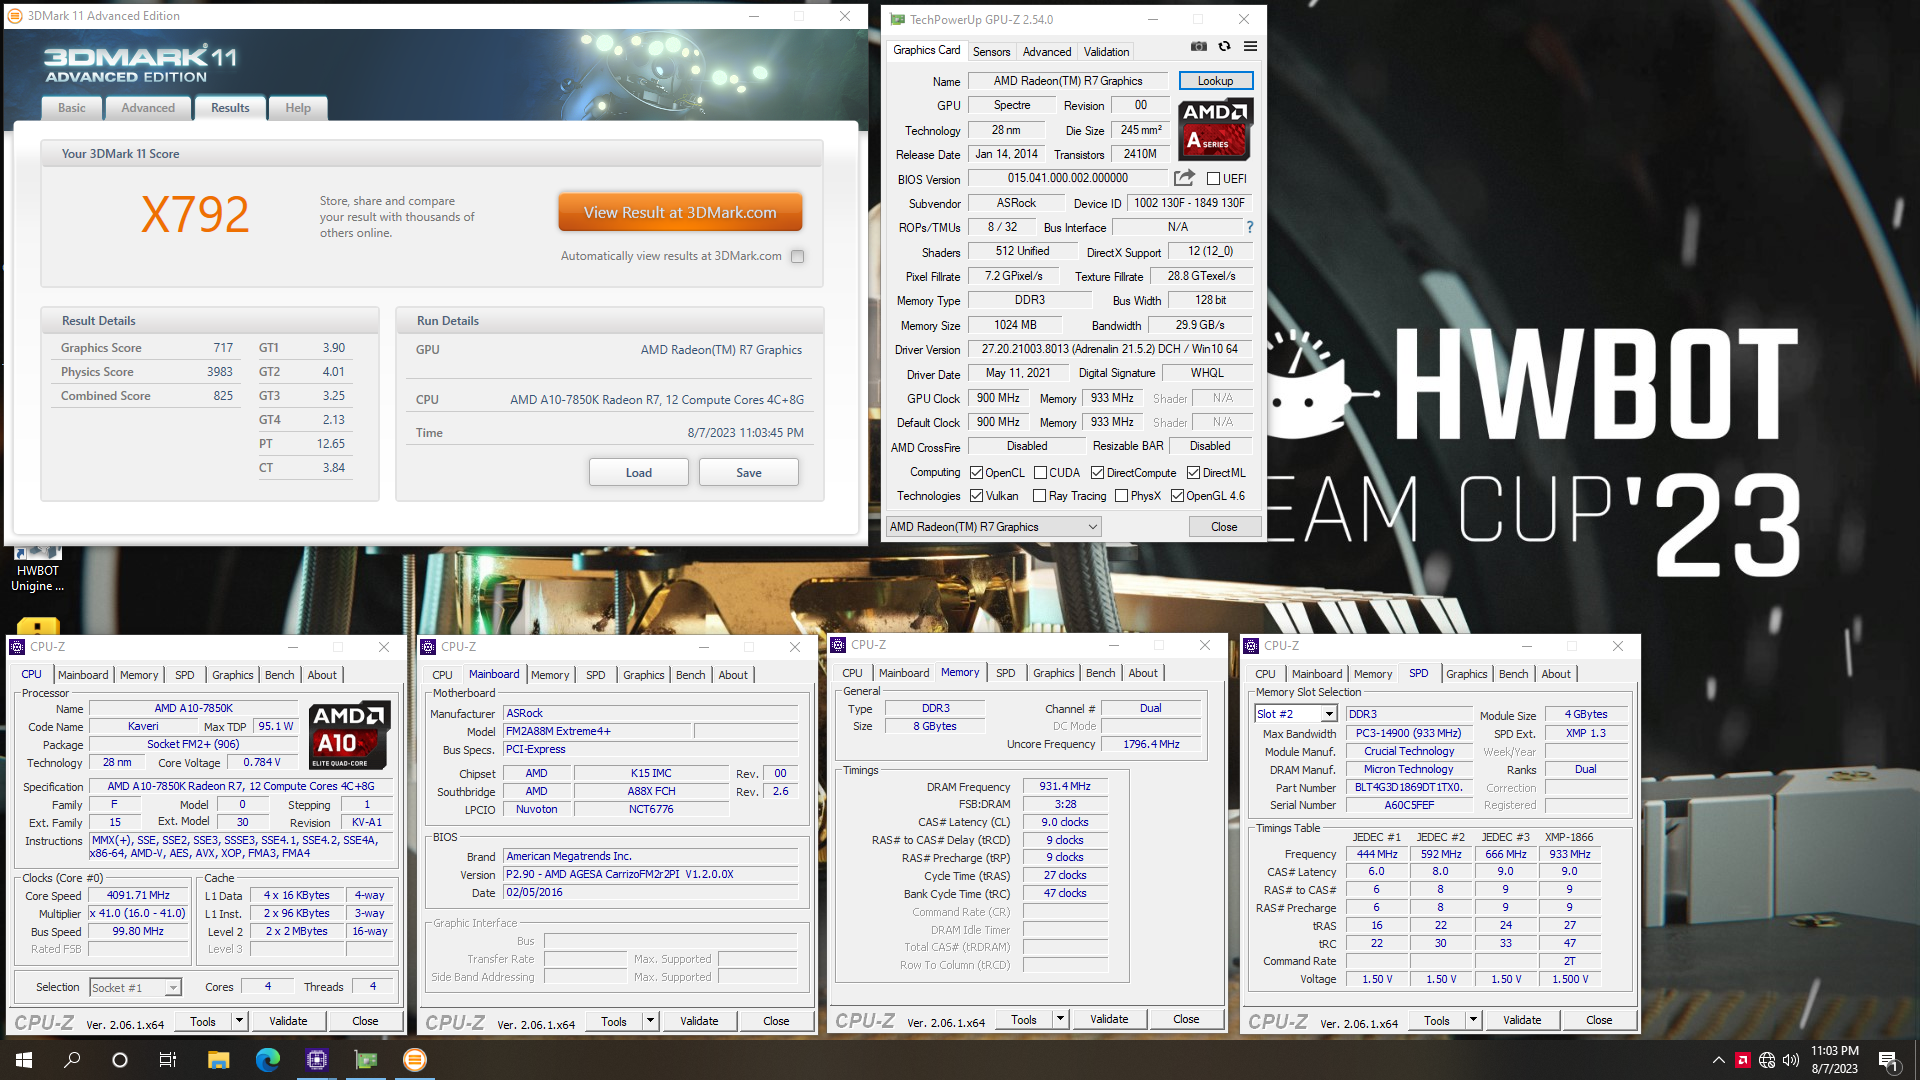Toggle the OpenCL checkbox
Image resolution: width=1920 pixels, height=1080 pixels.
pyautogui.click(x=976, y=473)
